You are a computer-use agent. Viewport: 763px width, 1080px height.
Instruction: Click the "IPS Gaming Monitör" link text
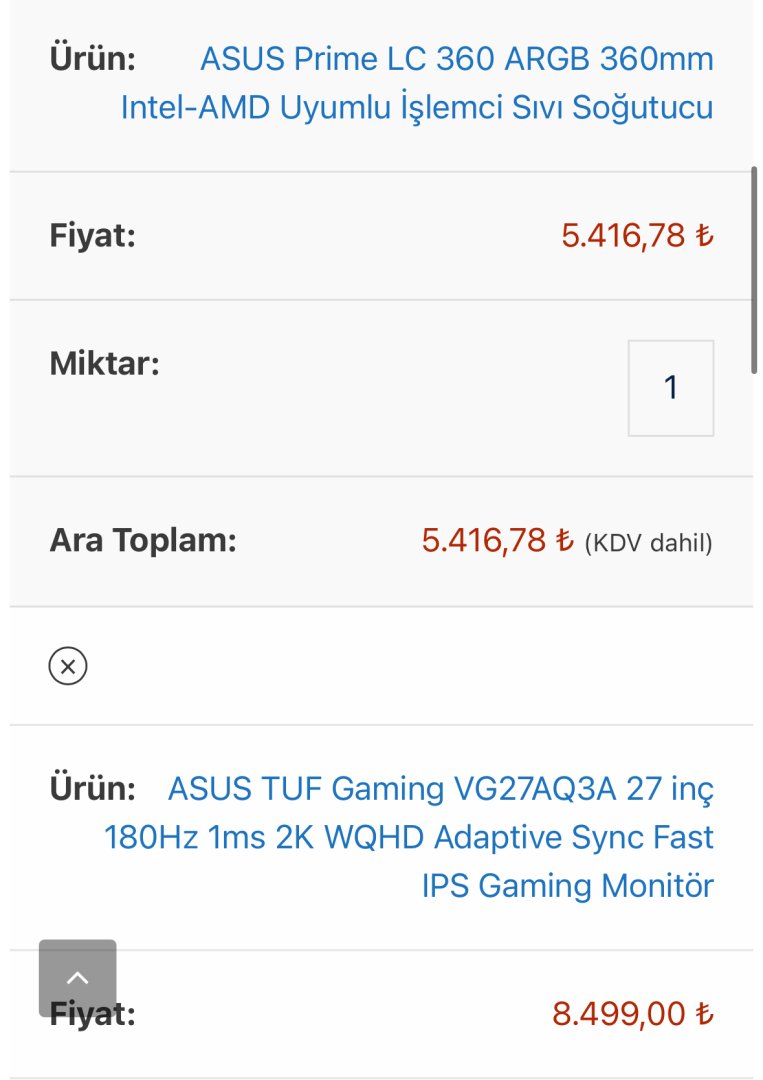tap(567, 886)
